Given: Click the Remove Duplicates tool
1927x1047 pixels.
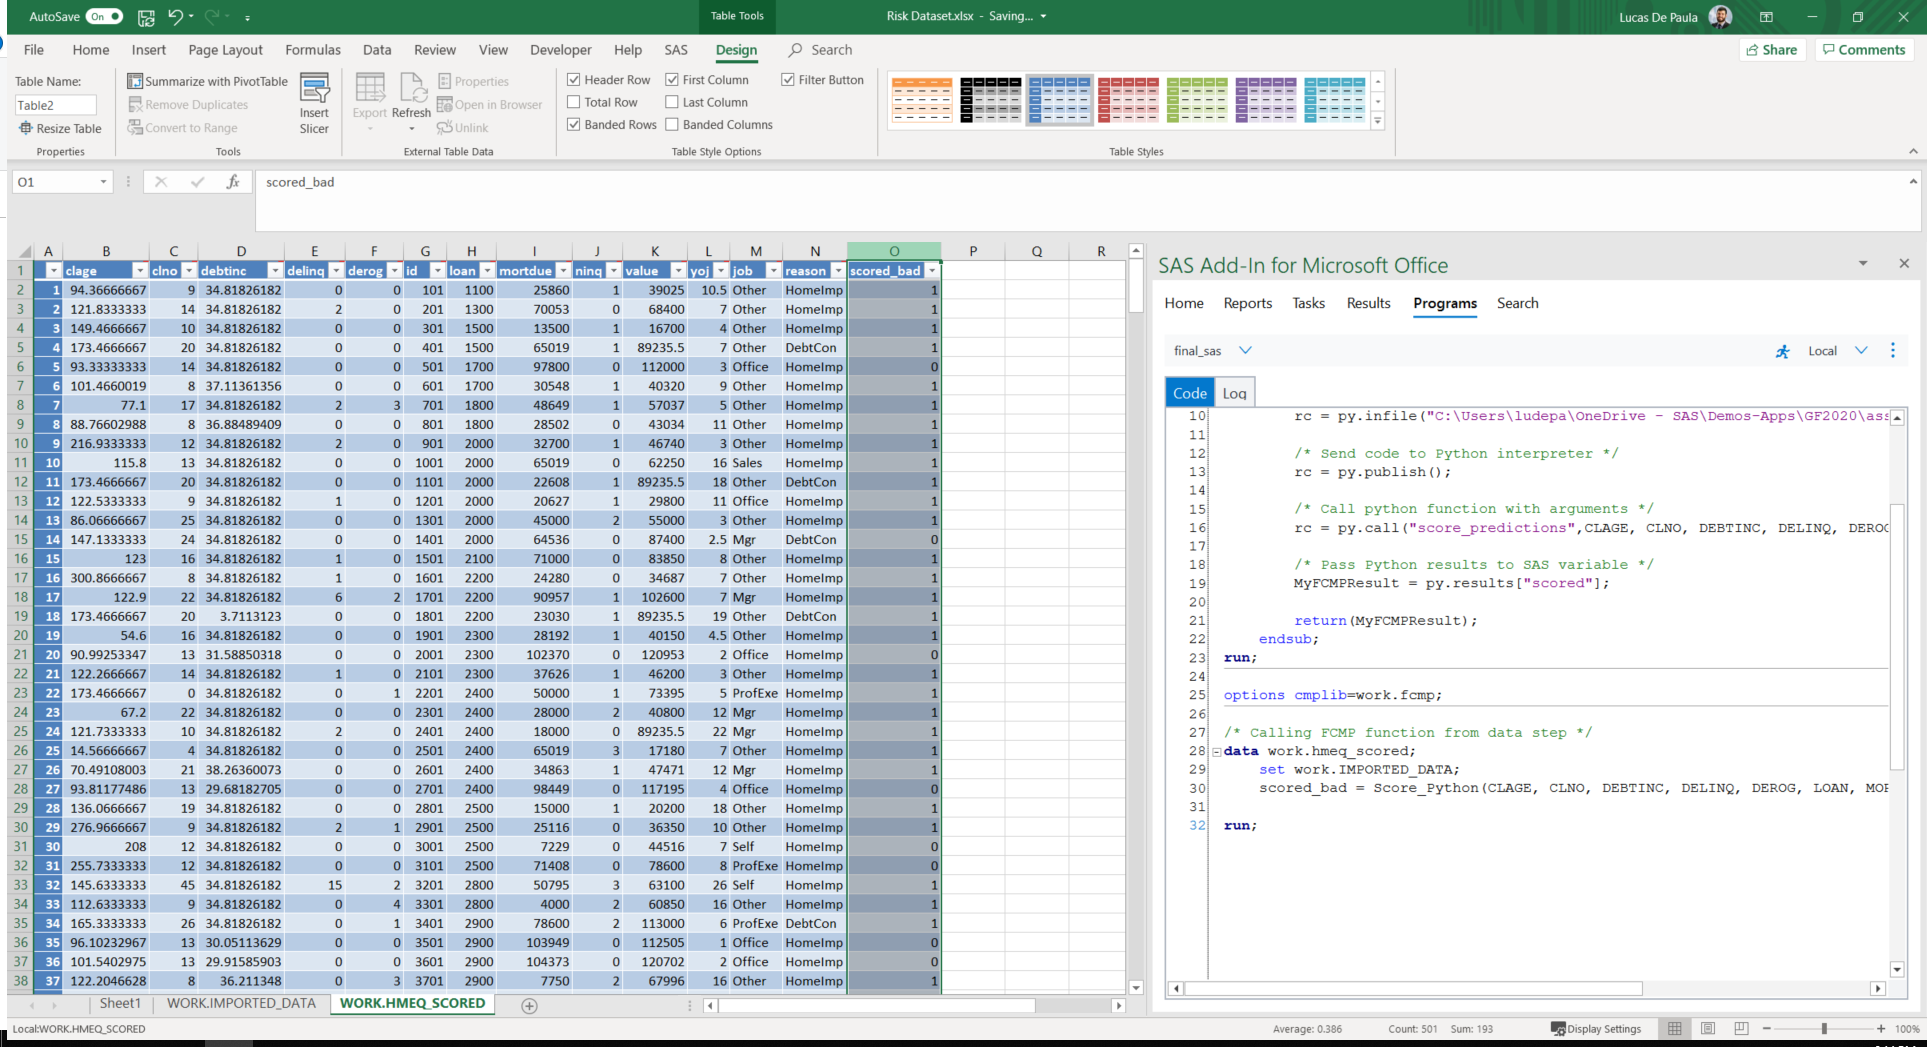Looking at the screenshot, I should (188, 104).
